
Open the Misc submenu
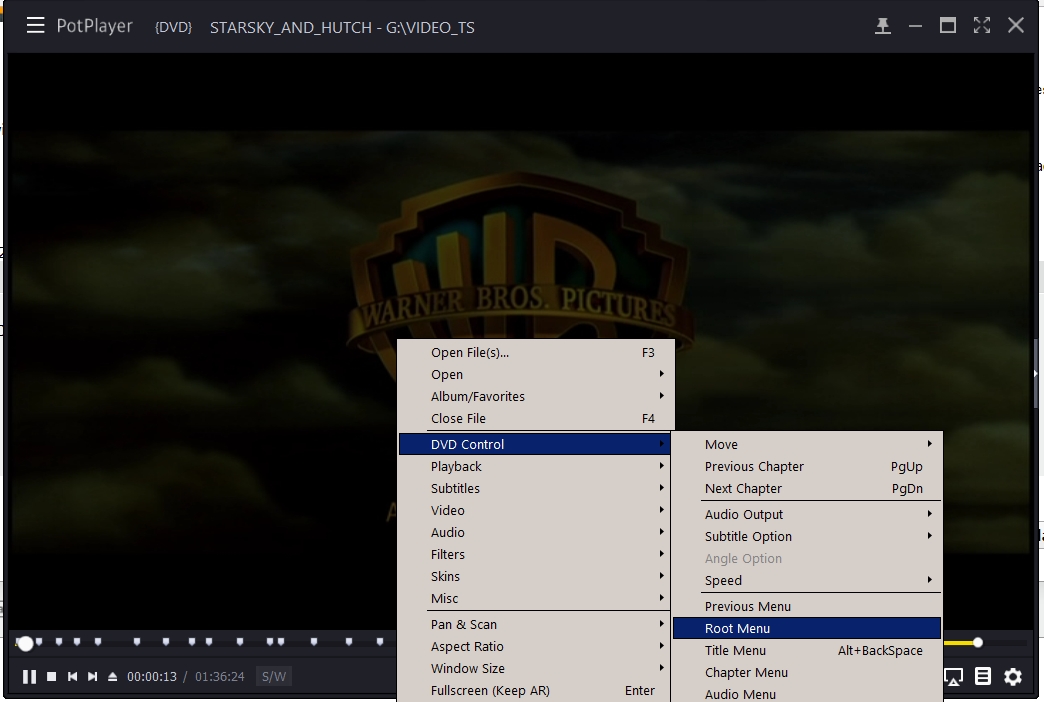[x=537, y=599]
